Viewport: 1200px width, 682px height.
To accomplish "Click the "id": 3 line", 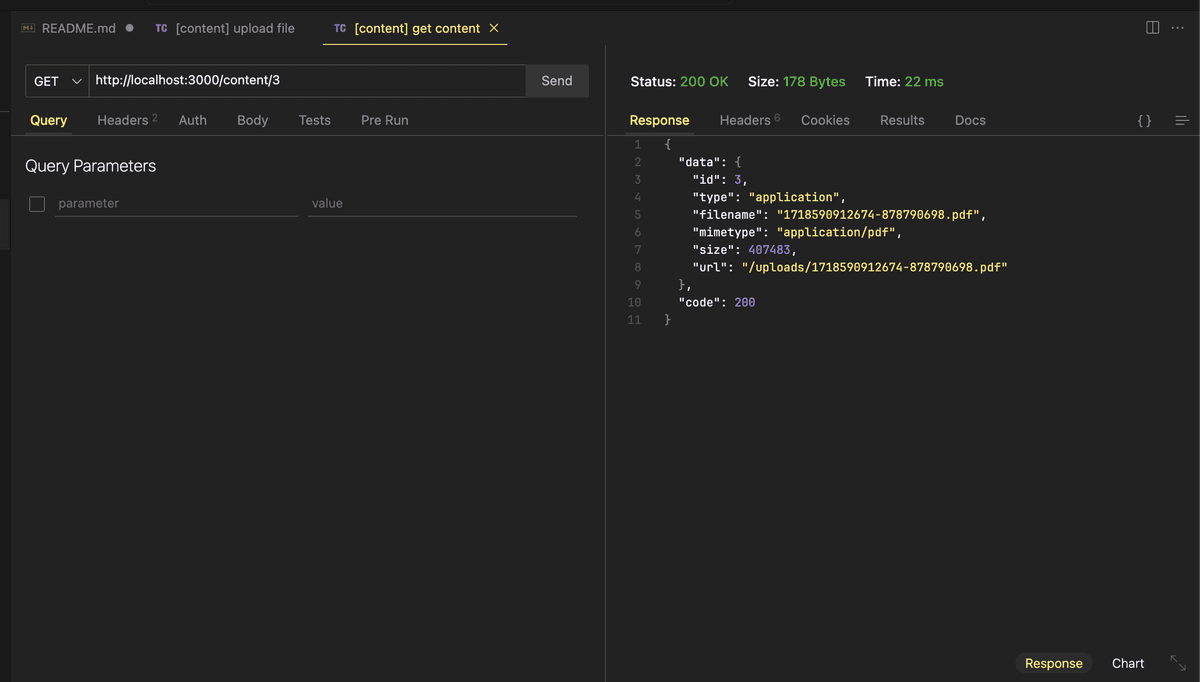I will [720, 179].
